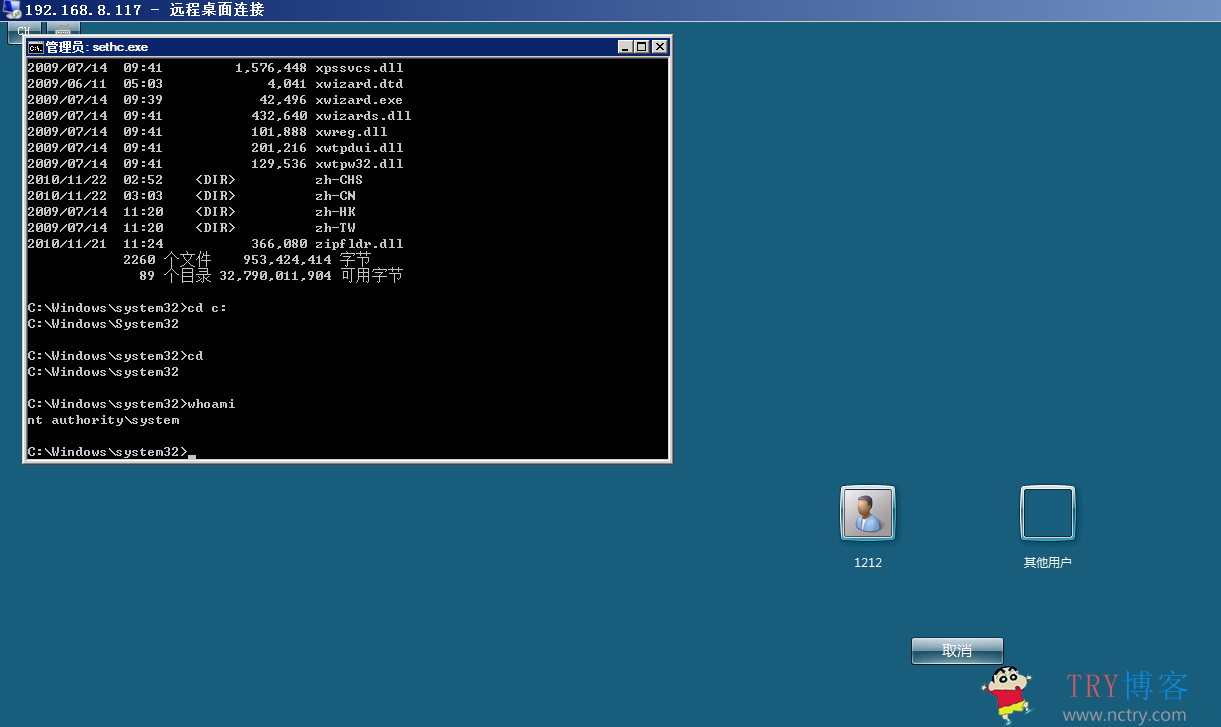
Task: Click the 192.168.8.117 远程桌面连接 title text
Action: point(144,10)
